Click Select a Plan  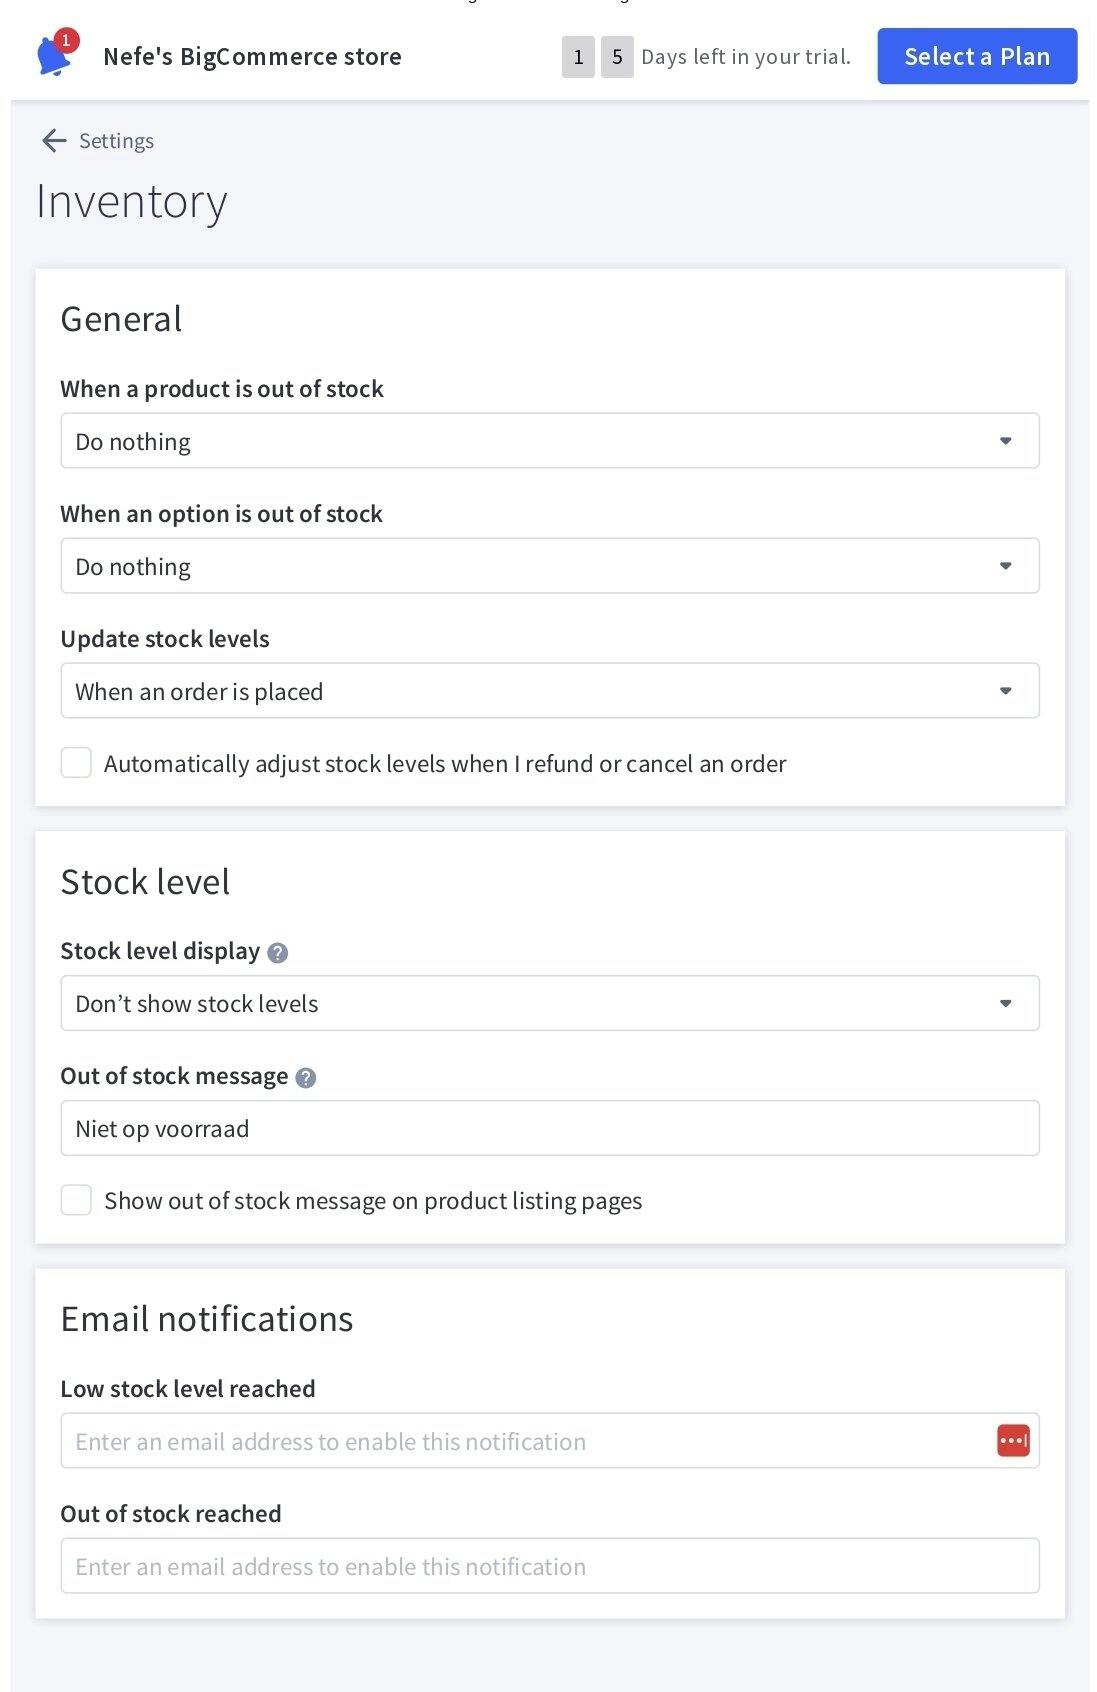(976, 56)
